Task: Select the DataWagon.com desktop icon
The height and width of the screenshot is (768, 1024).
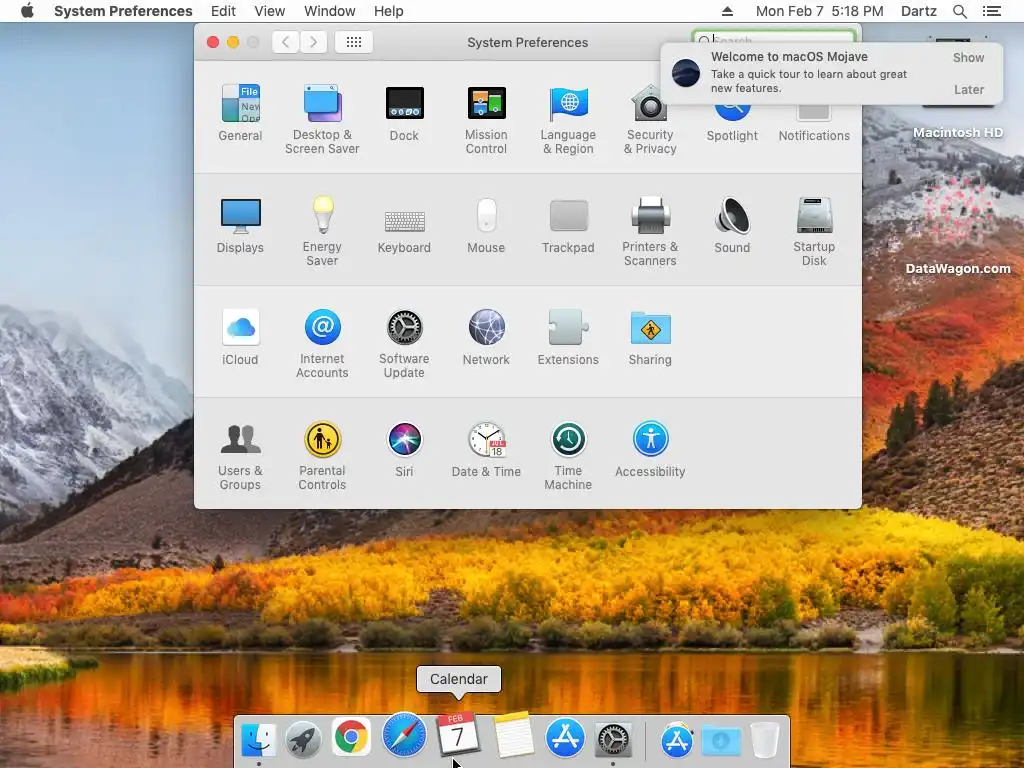Action: pos(958,225)
